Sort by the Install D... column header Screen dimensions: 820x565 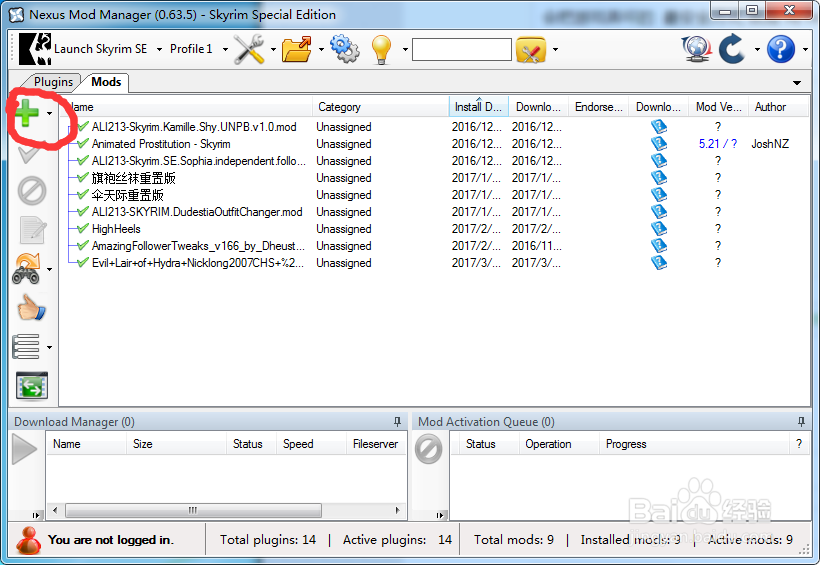(479, 107)
